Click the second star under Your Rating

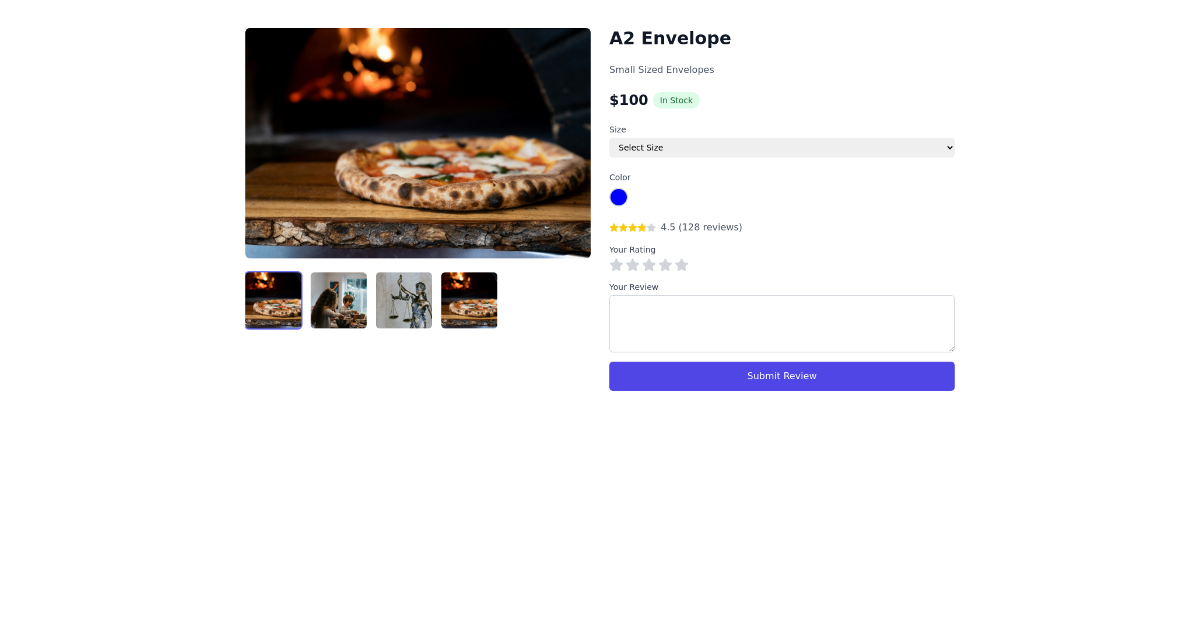point(632,265)
